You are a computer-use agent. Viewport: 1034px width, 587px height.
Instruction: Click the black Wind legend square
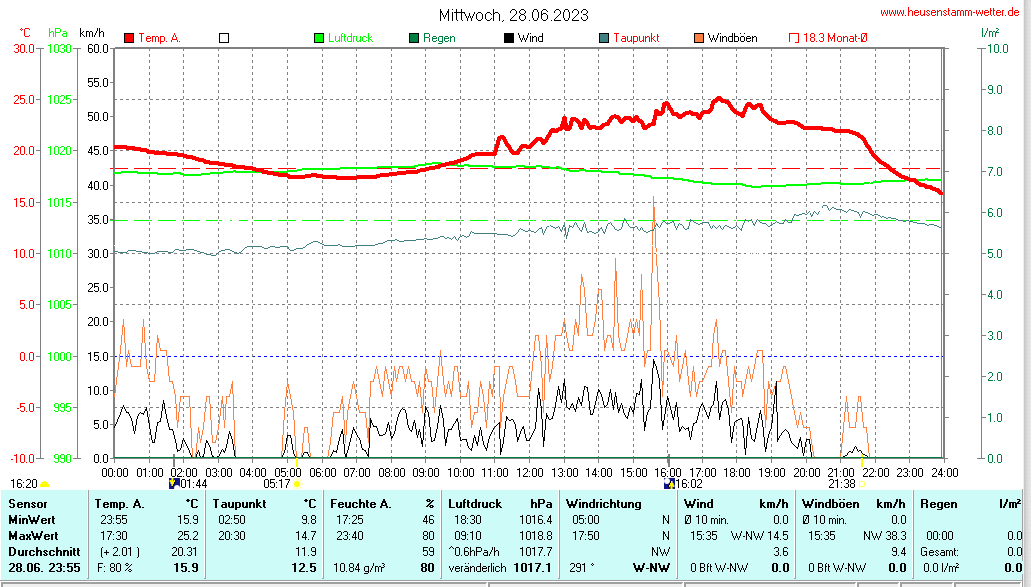(509, 38)
